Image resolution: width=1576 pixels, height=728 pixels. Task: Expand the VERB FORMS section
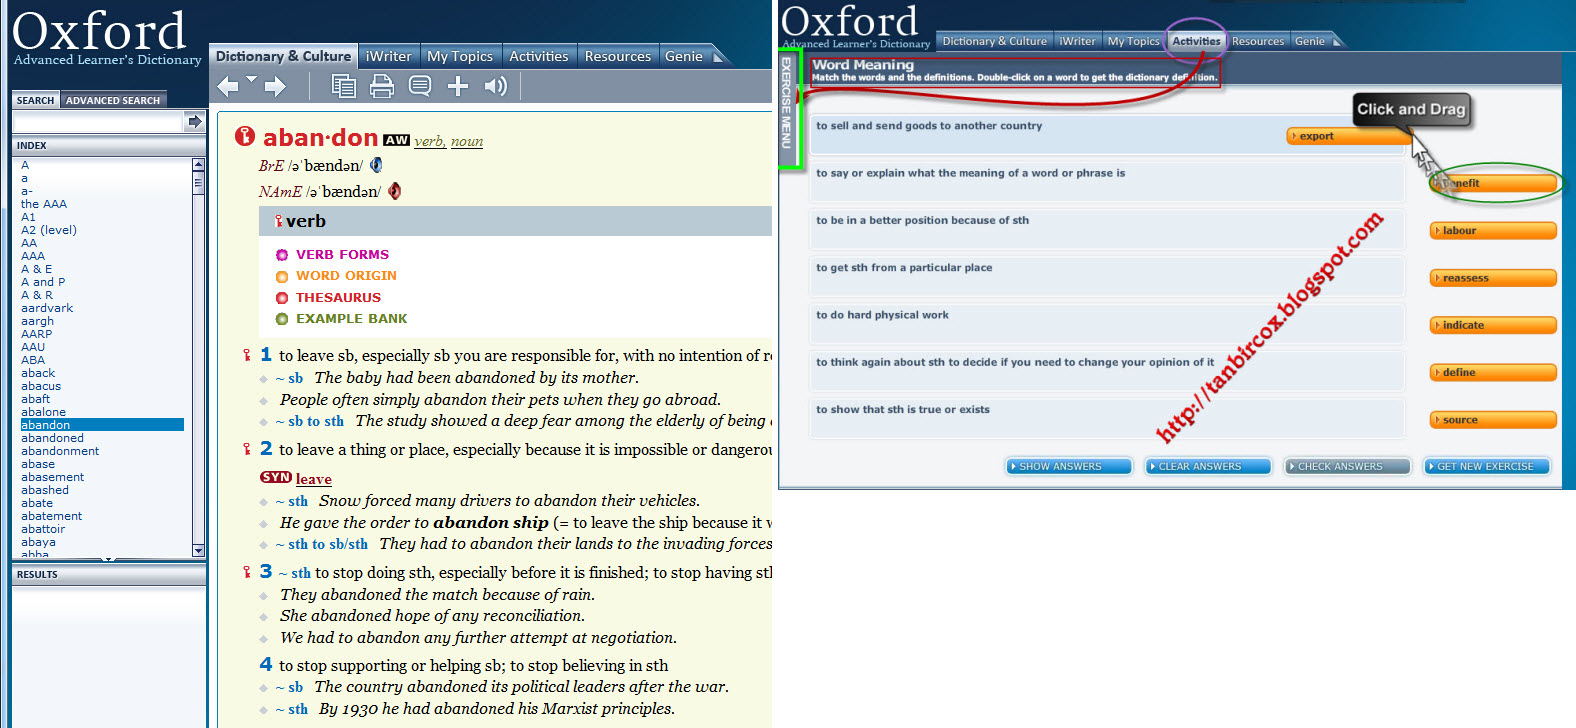342,255
